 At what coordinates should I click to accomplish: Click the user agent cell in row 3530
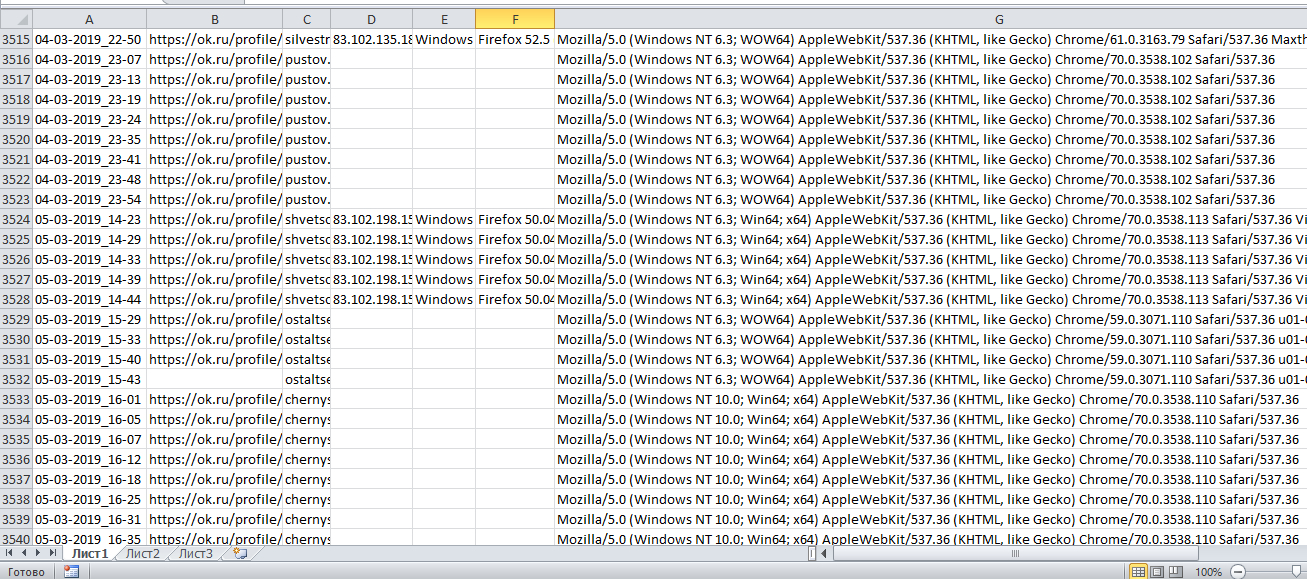pyautogui.click(x=931, y=339)
